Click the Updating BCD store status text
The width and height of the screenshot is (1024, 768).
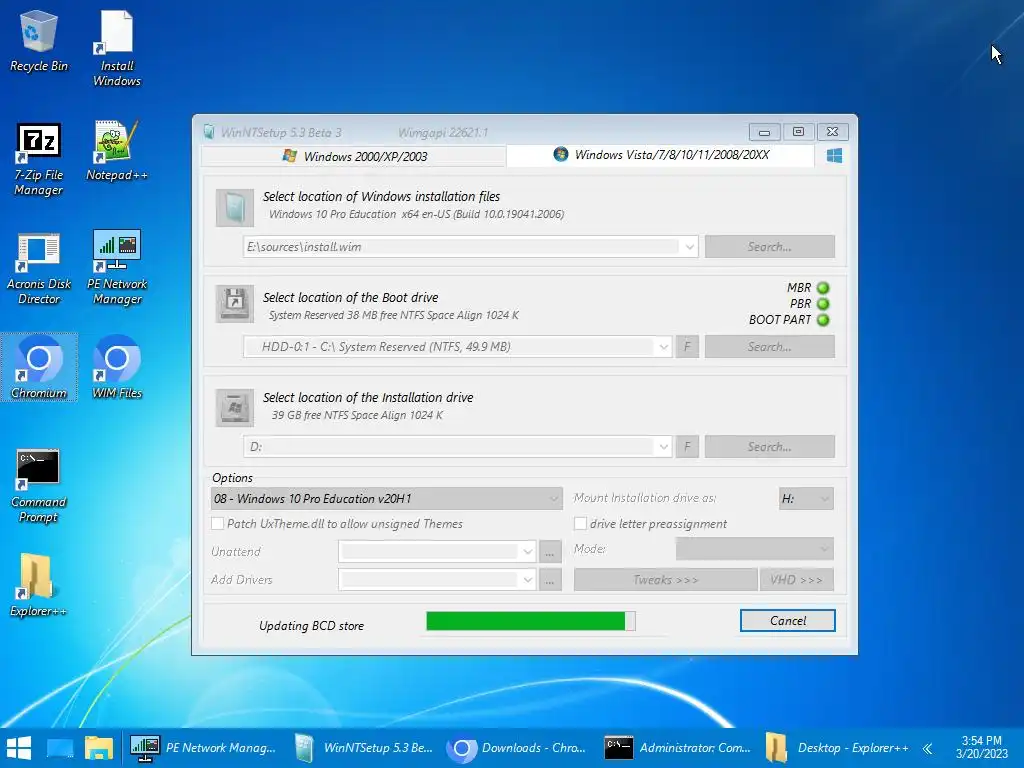pyautogui.click(x=312, y=626)
